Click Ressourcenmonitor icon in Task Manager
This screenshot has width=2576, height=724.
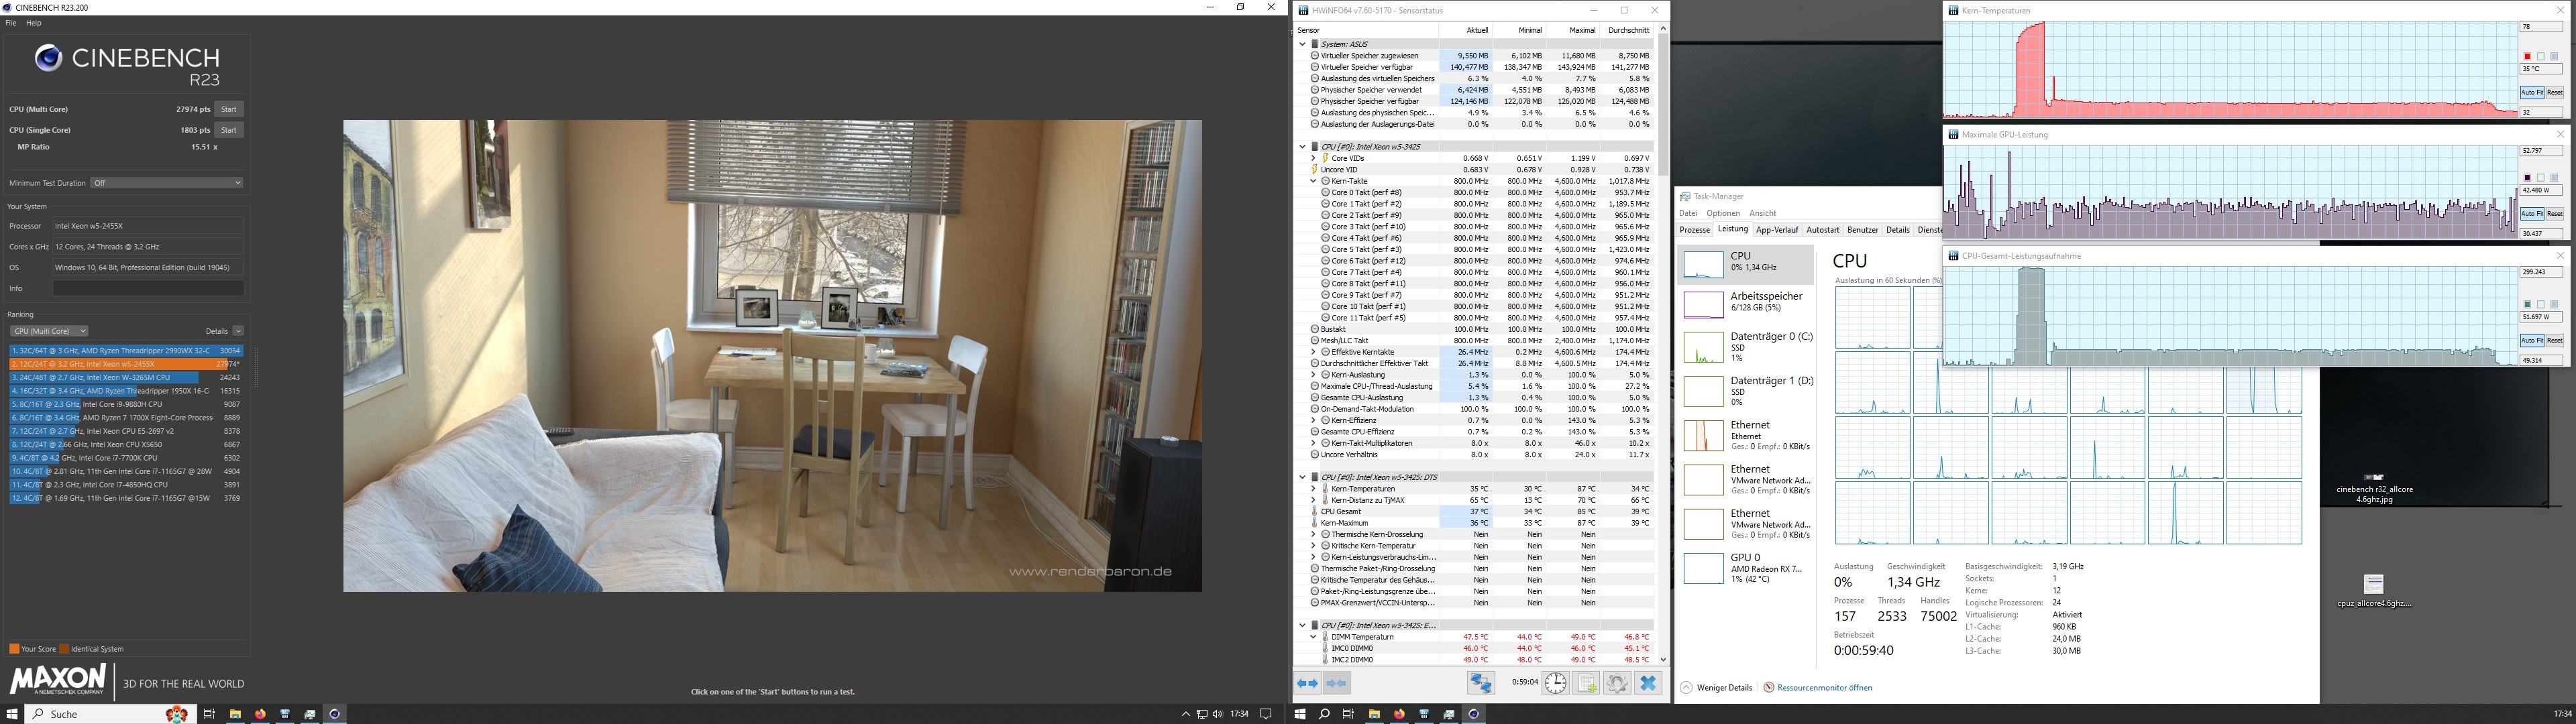1769,688
